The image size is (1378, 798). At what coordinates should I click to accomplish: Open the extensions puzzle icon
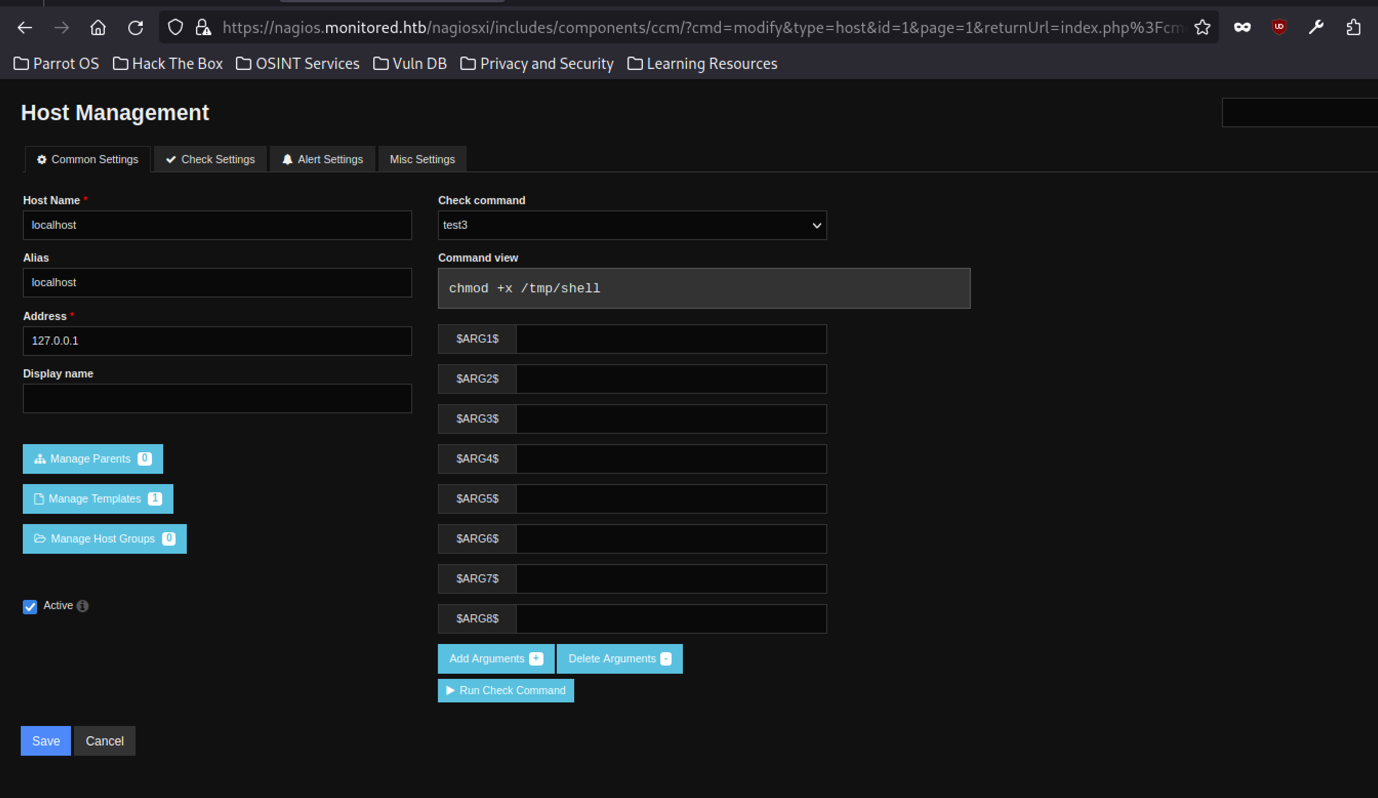coord(1353,27)
